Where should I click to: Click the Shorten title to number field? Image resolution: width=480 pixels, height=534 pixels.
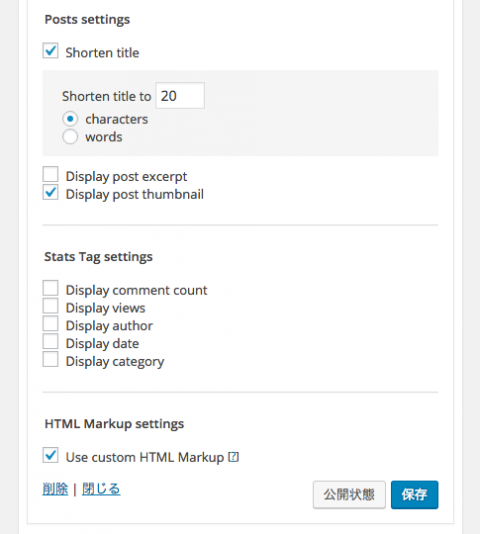click(180, 95)
